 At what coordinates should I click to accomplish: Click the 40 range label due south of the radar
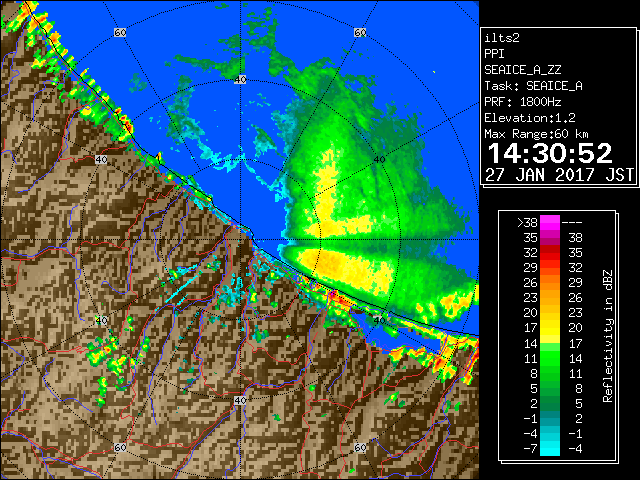coord(240,400)
